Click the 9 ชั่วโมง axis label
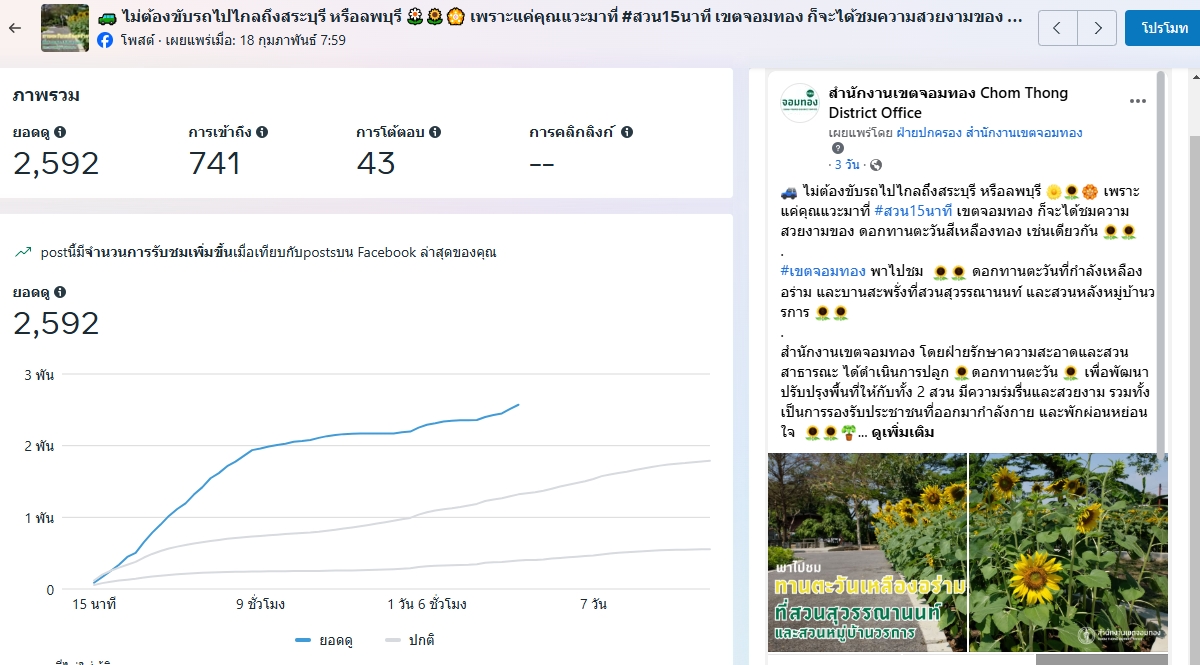 [x=260, y=605]
